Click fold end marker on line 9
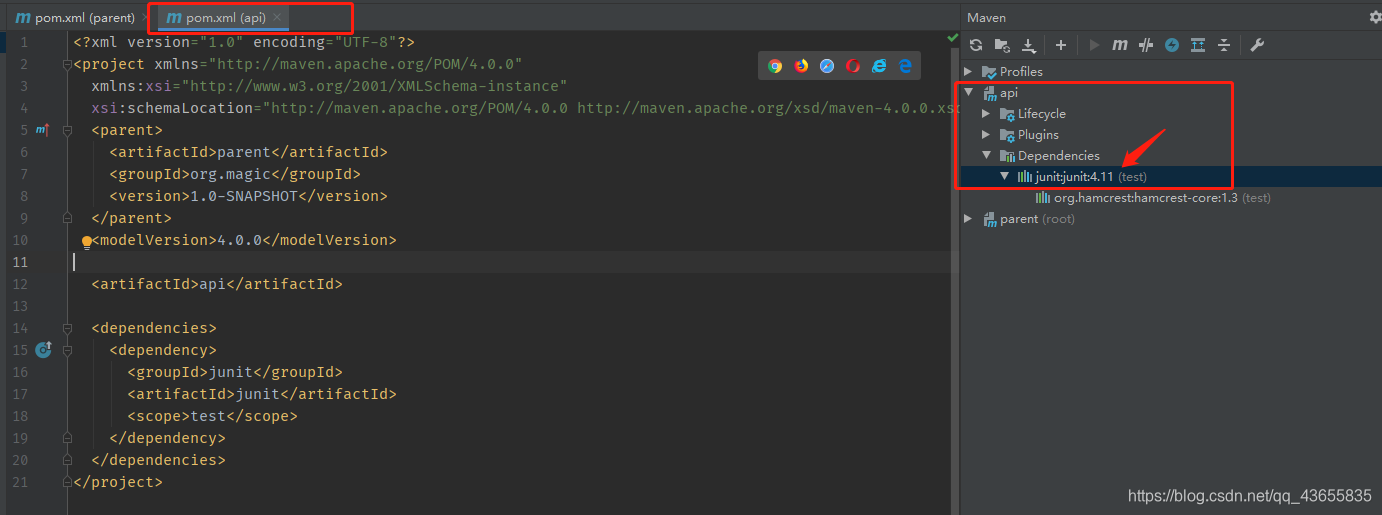This screenshot has height=515, width=1382. point(67,218)
